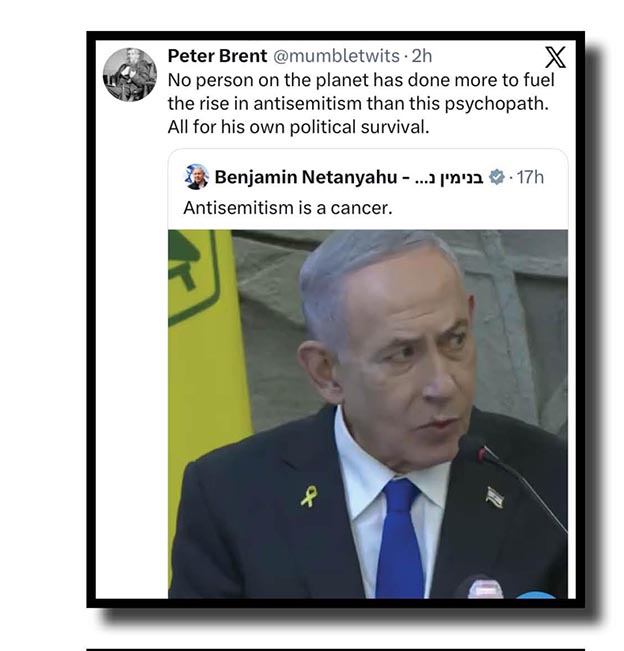Click the Hebrew text in the quoted name
The height and width of the screenshot is (651, 624).
point(449,178)
